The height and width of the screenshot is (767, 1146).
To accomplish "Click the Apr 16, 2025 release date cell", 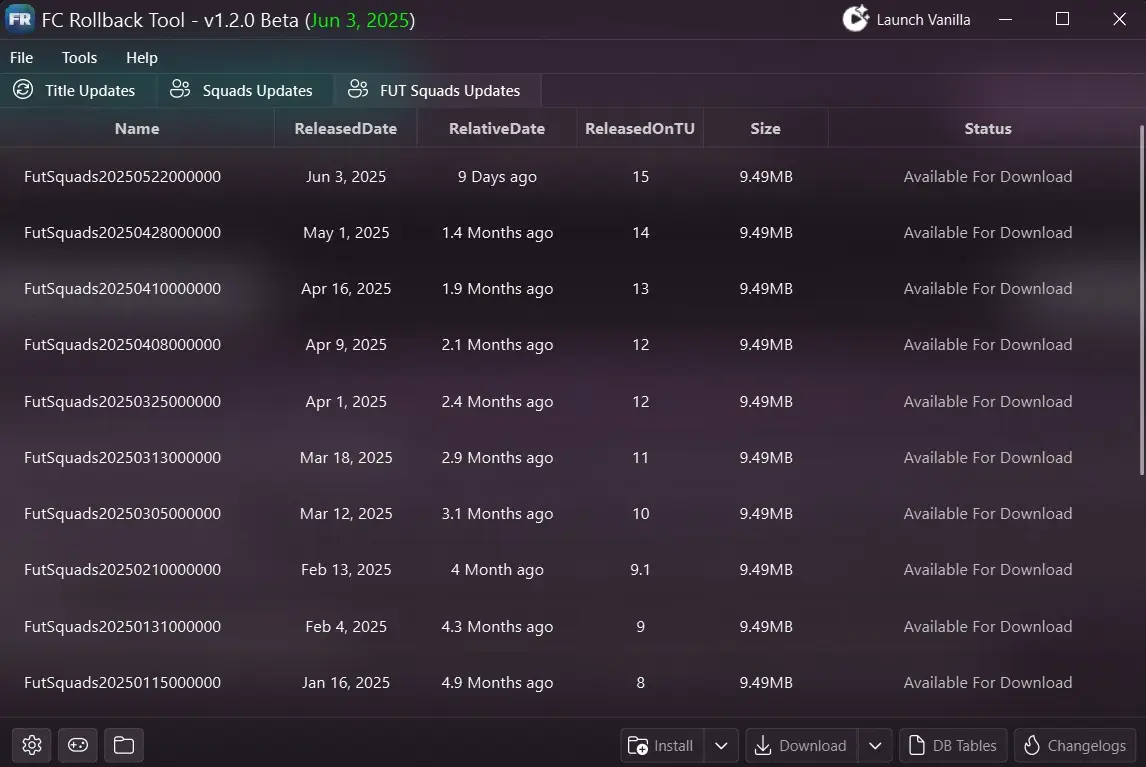I will point(346,289).
